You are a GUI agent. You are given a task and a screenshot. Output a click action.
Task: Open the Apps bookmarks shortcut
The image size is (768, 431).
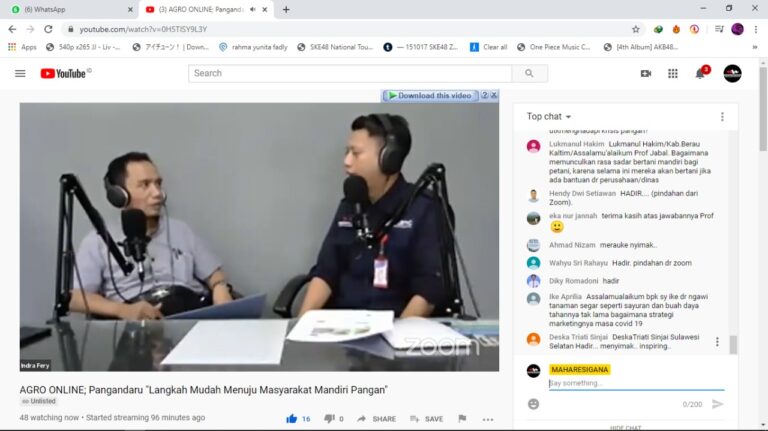22,47
